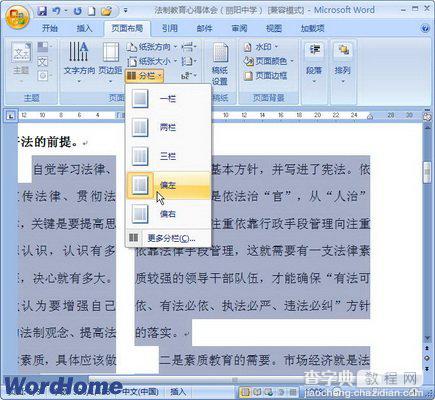Choose 三栏 three columns option

point(168,156)
